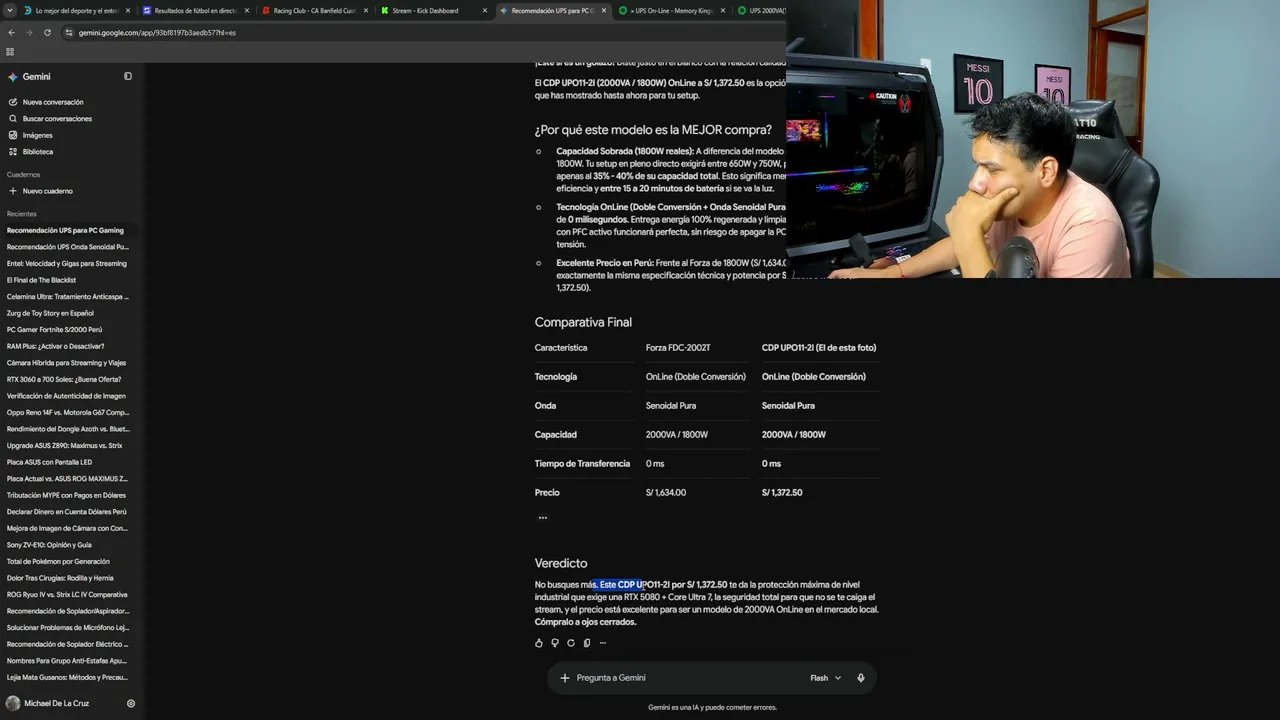This screenshot has width=1280, height=720.
Task: Click the Gemini sparkle logo
Action: [x=13, y=77]
